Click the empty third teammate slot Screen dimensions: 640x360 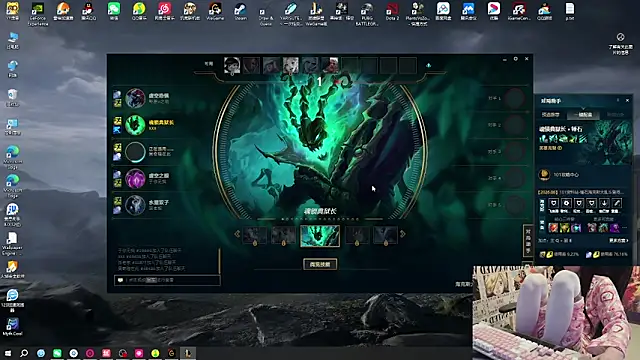coord(135,151)
